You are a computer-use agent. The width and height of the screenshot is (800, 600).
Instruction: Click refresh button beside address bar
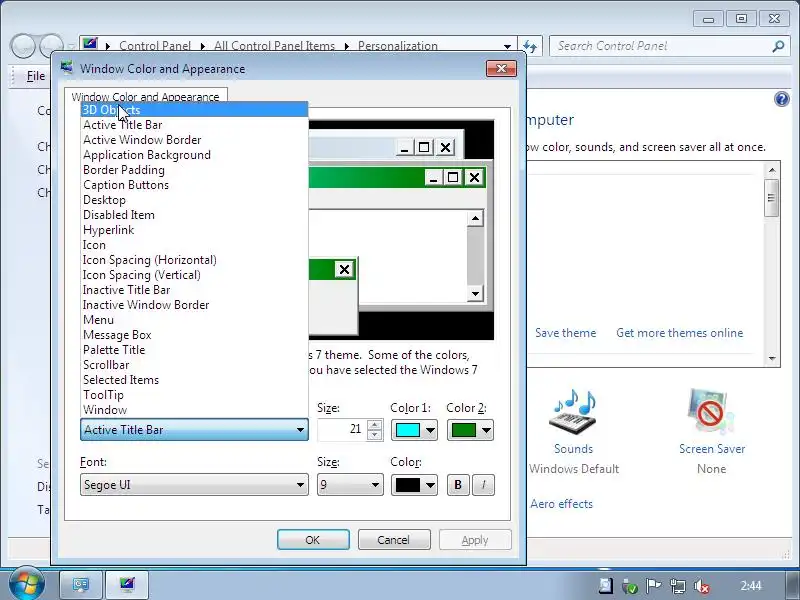530,46
